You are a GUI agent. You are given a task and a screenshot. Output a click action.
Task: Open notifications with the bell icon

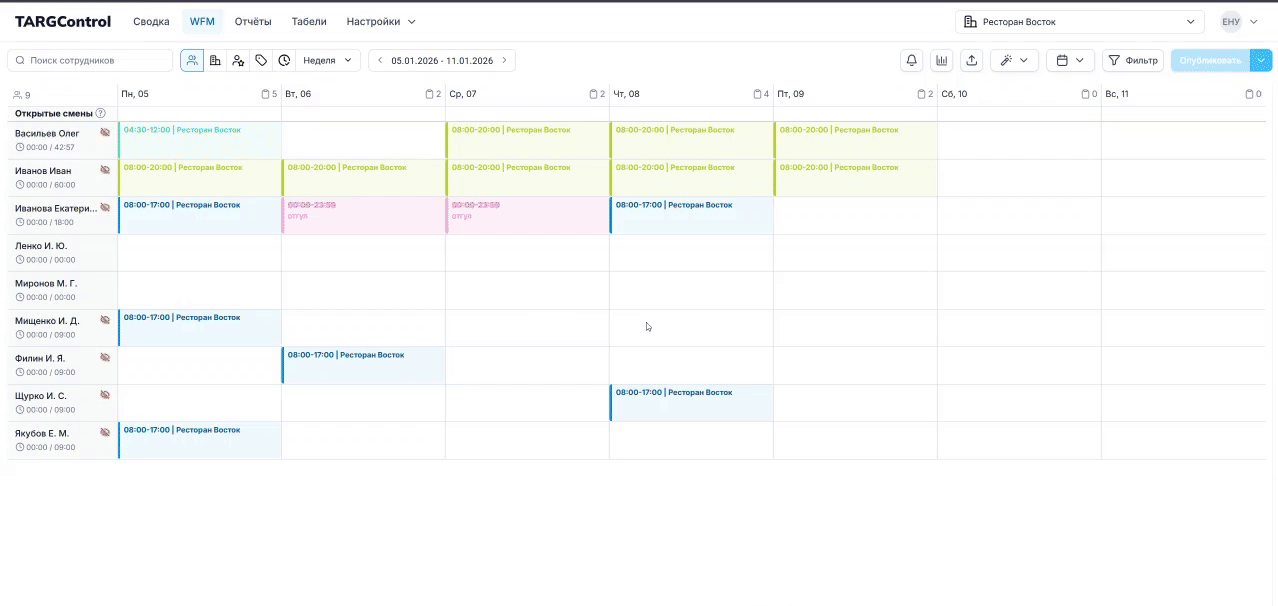click(911, 60)
